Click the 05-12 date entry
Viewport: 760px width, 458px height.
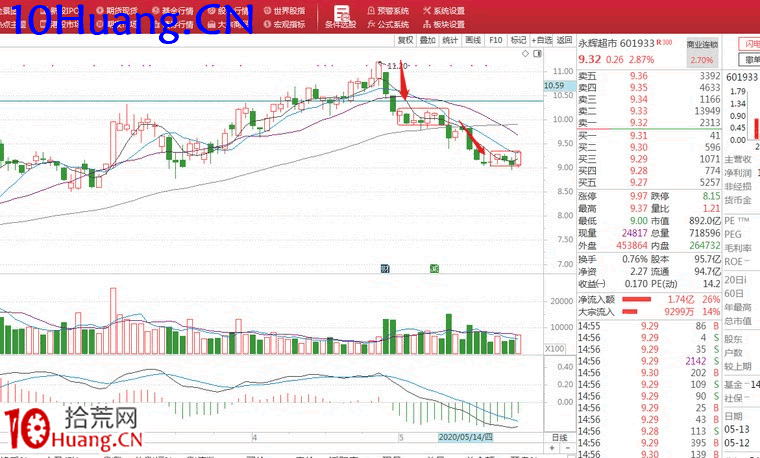click(x=737, y=443)
